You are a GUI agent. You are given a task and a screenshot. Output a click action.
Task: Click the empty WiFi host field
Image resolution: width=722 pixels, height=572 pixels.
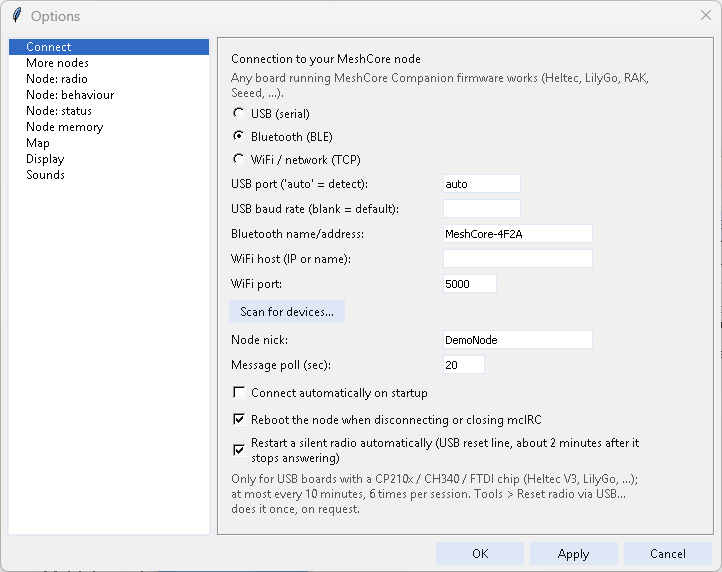(518, 259)
